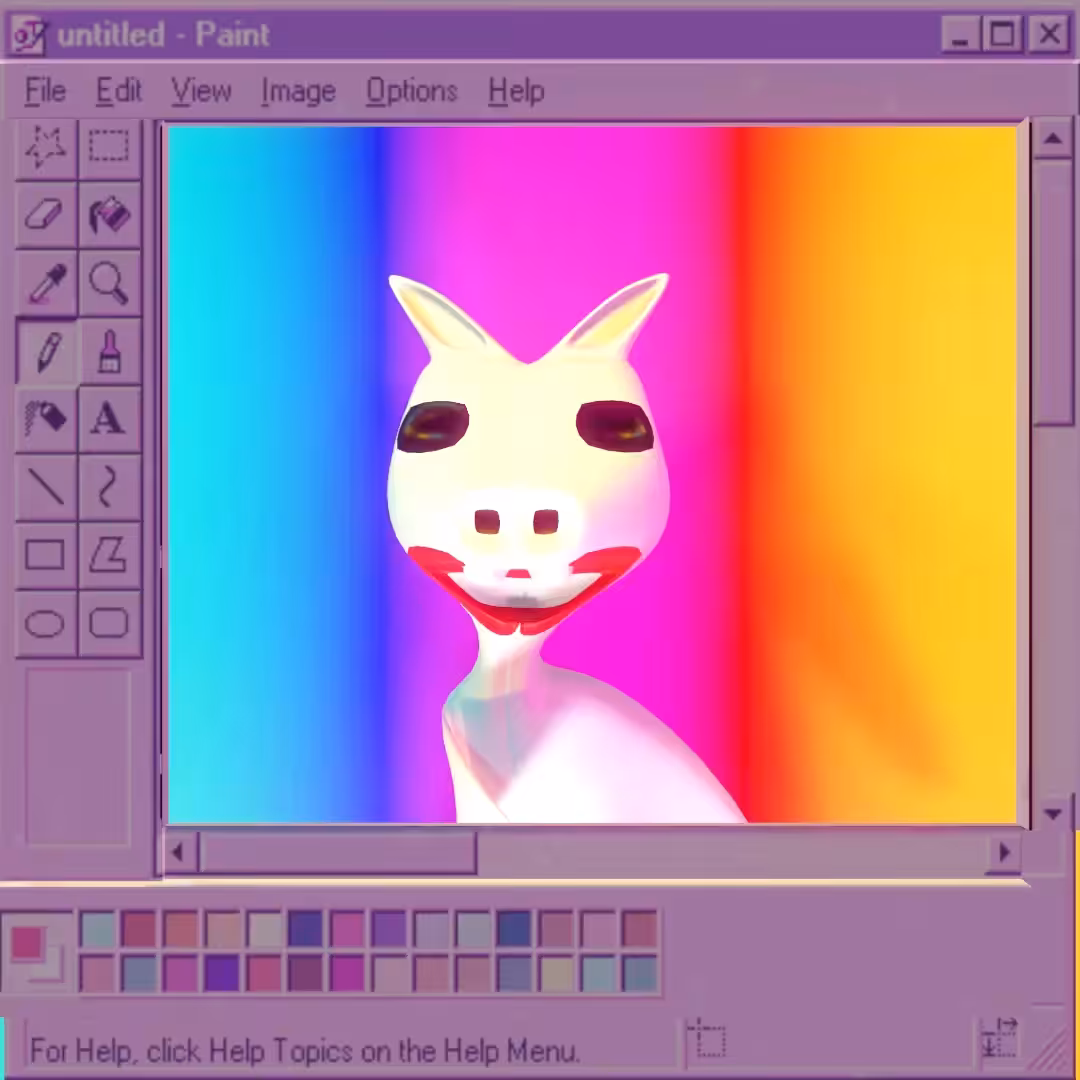The height and width of the screenshot is (1080, 1080).
Task: Open the Image menu
Action: click(x=298, y=91)
